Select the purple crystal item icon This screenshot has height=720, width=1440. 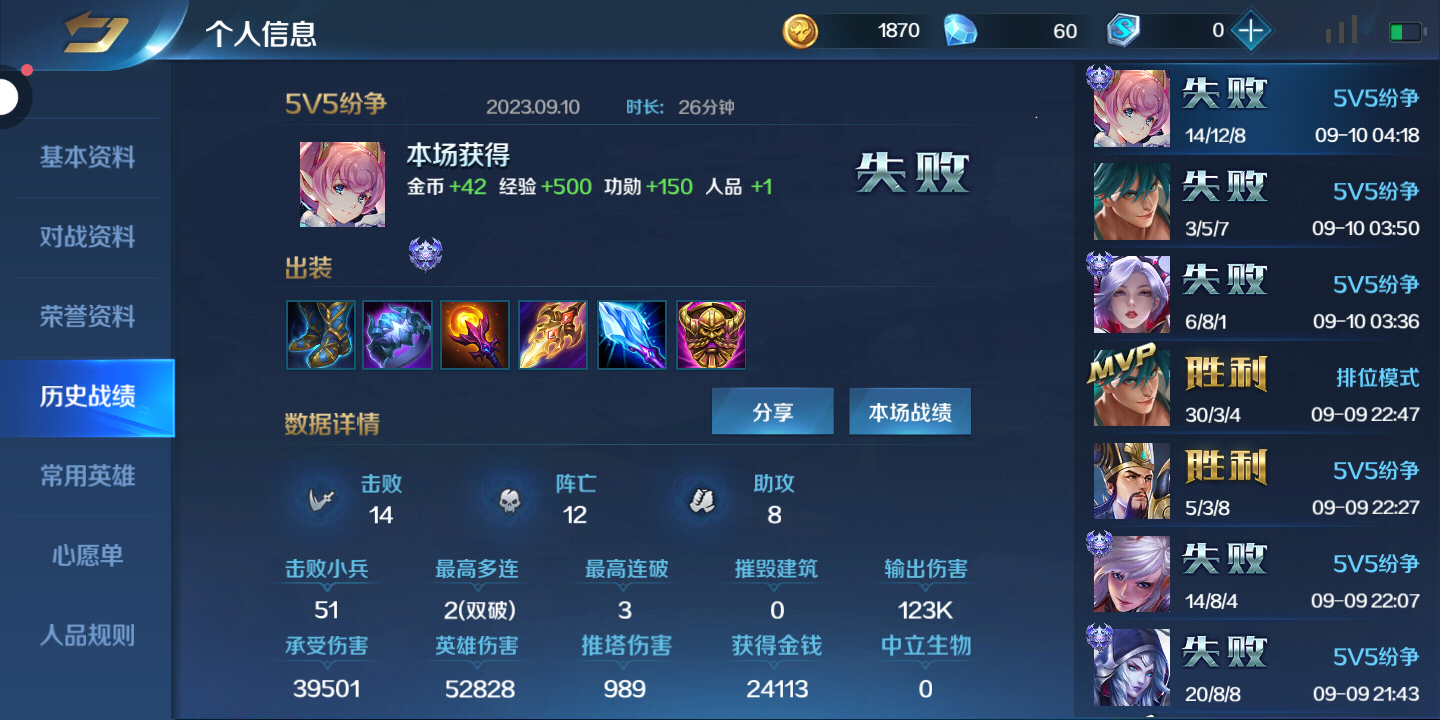pyautogui.click(x=398, y=335)
